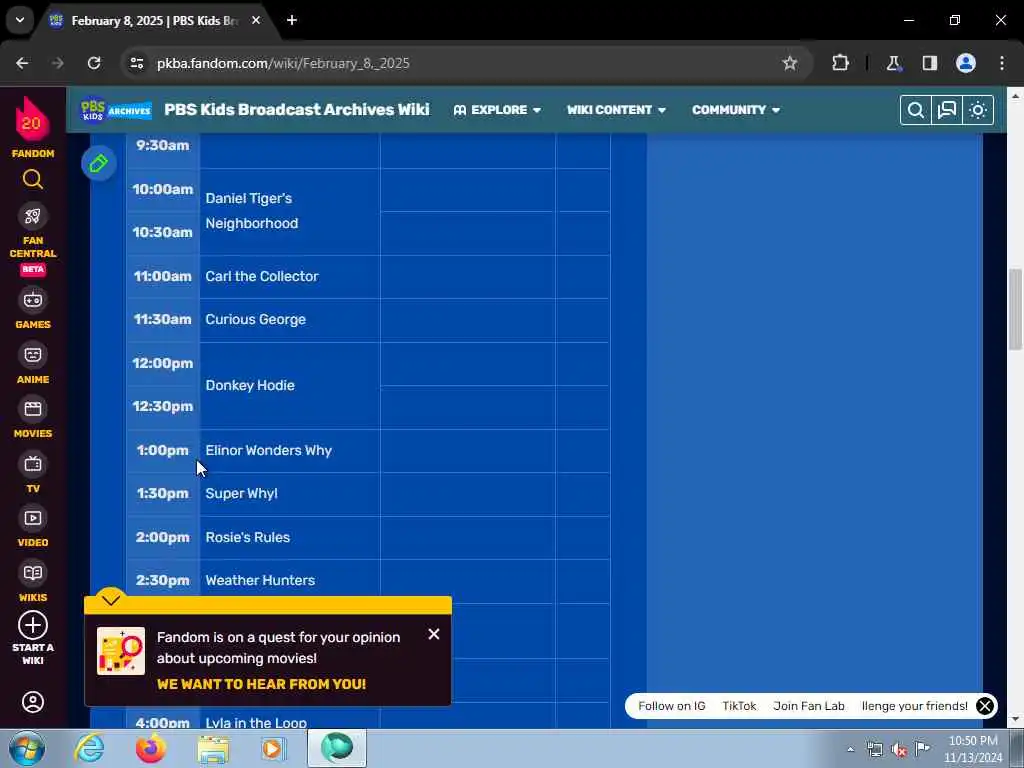Click Join Fan Lab link

[x=808, y=706]
